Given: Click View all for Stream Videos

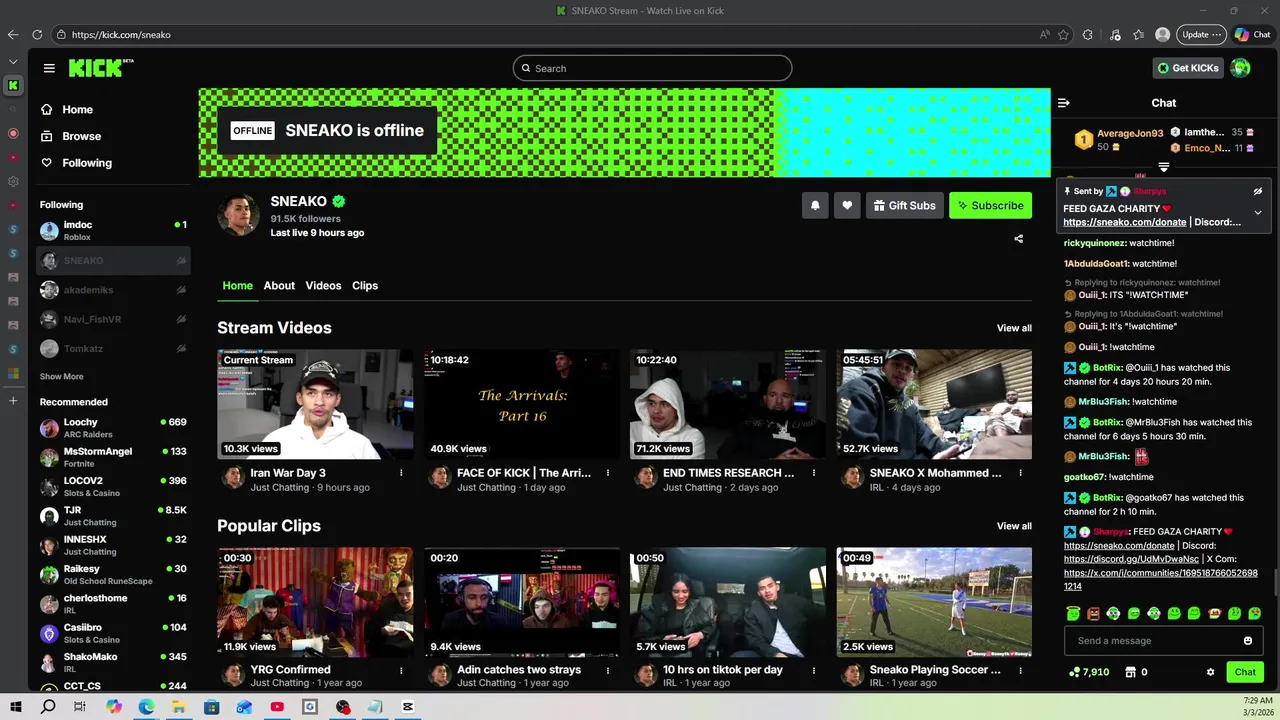Looking at the screenshot, I should [1014, 328].
